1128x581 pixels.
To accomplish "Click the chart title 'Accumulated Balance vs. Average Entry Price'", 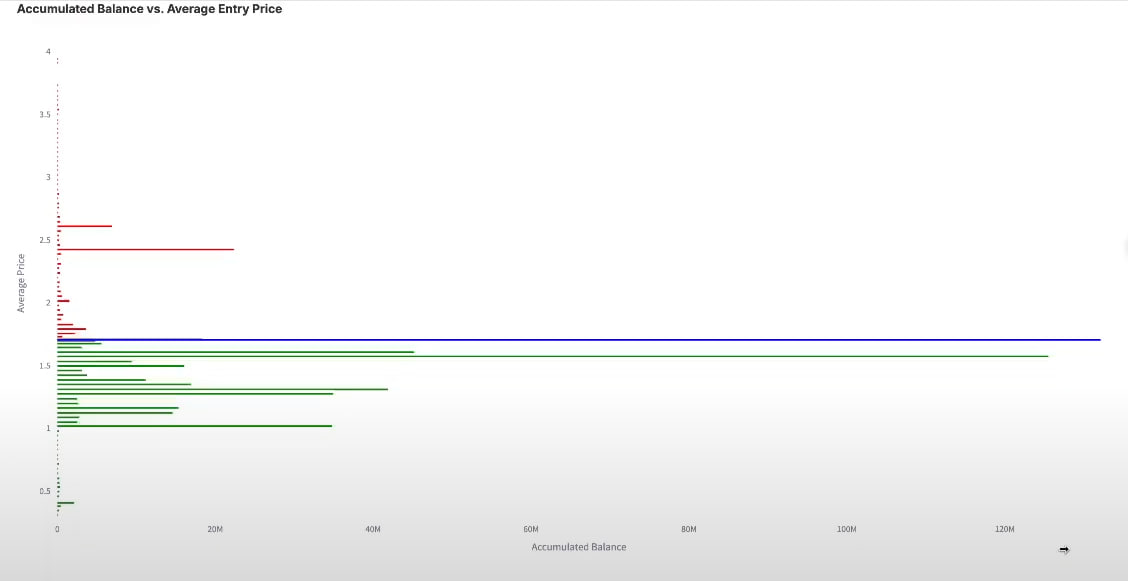I will (x=150, y=9).
